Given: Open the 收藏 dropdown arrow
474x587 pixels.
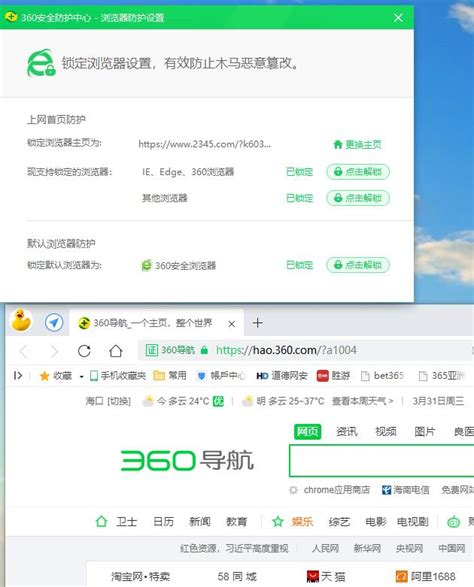Looking at the screenshot, I should tap(81, 377).
